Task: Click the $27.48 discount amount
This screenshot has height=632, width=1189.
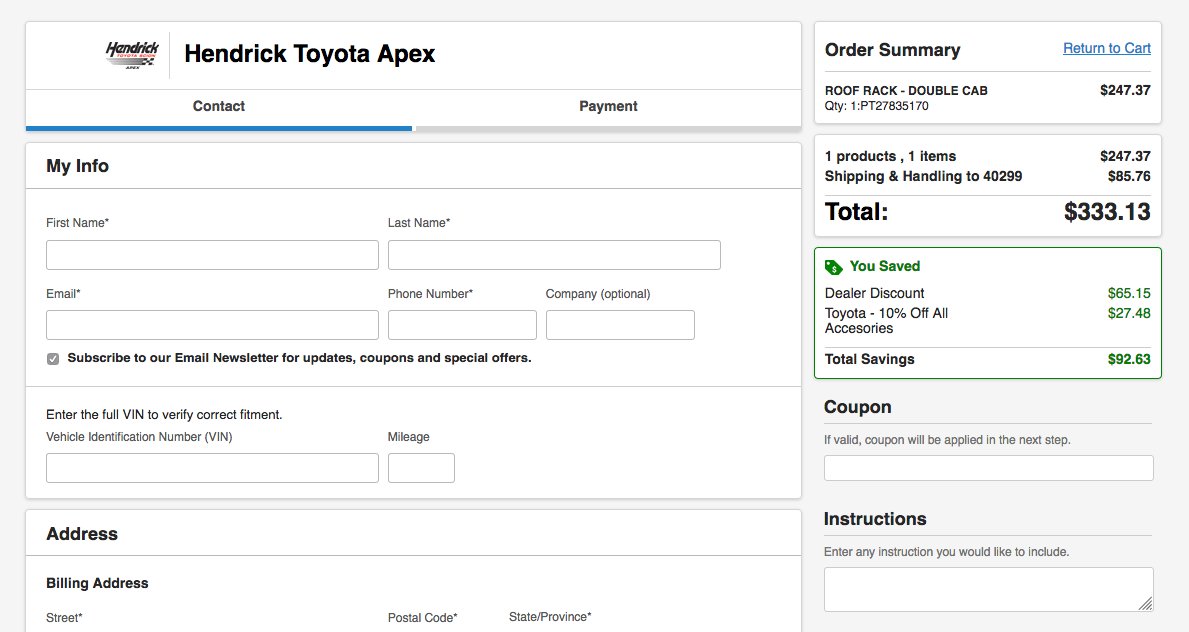Action: (x=1128, y=313)
